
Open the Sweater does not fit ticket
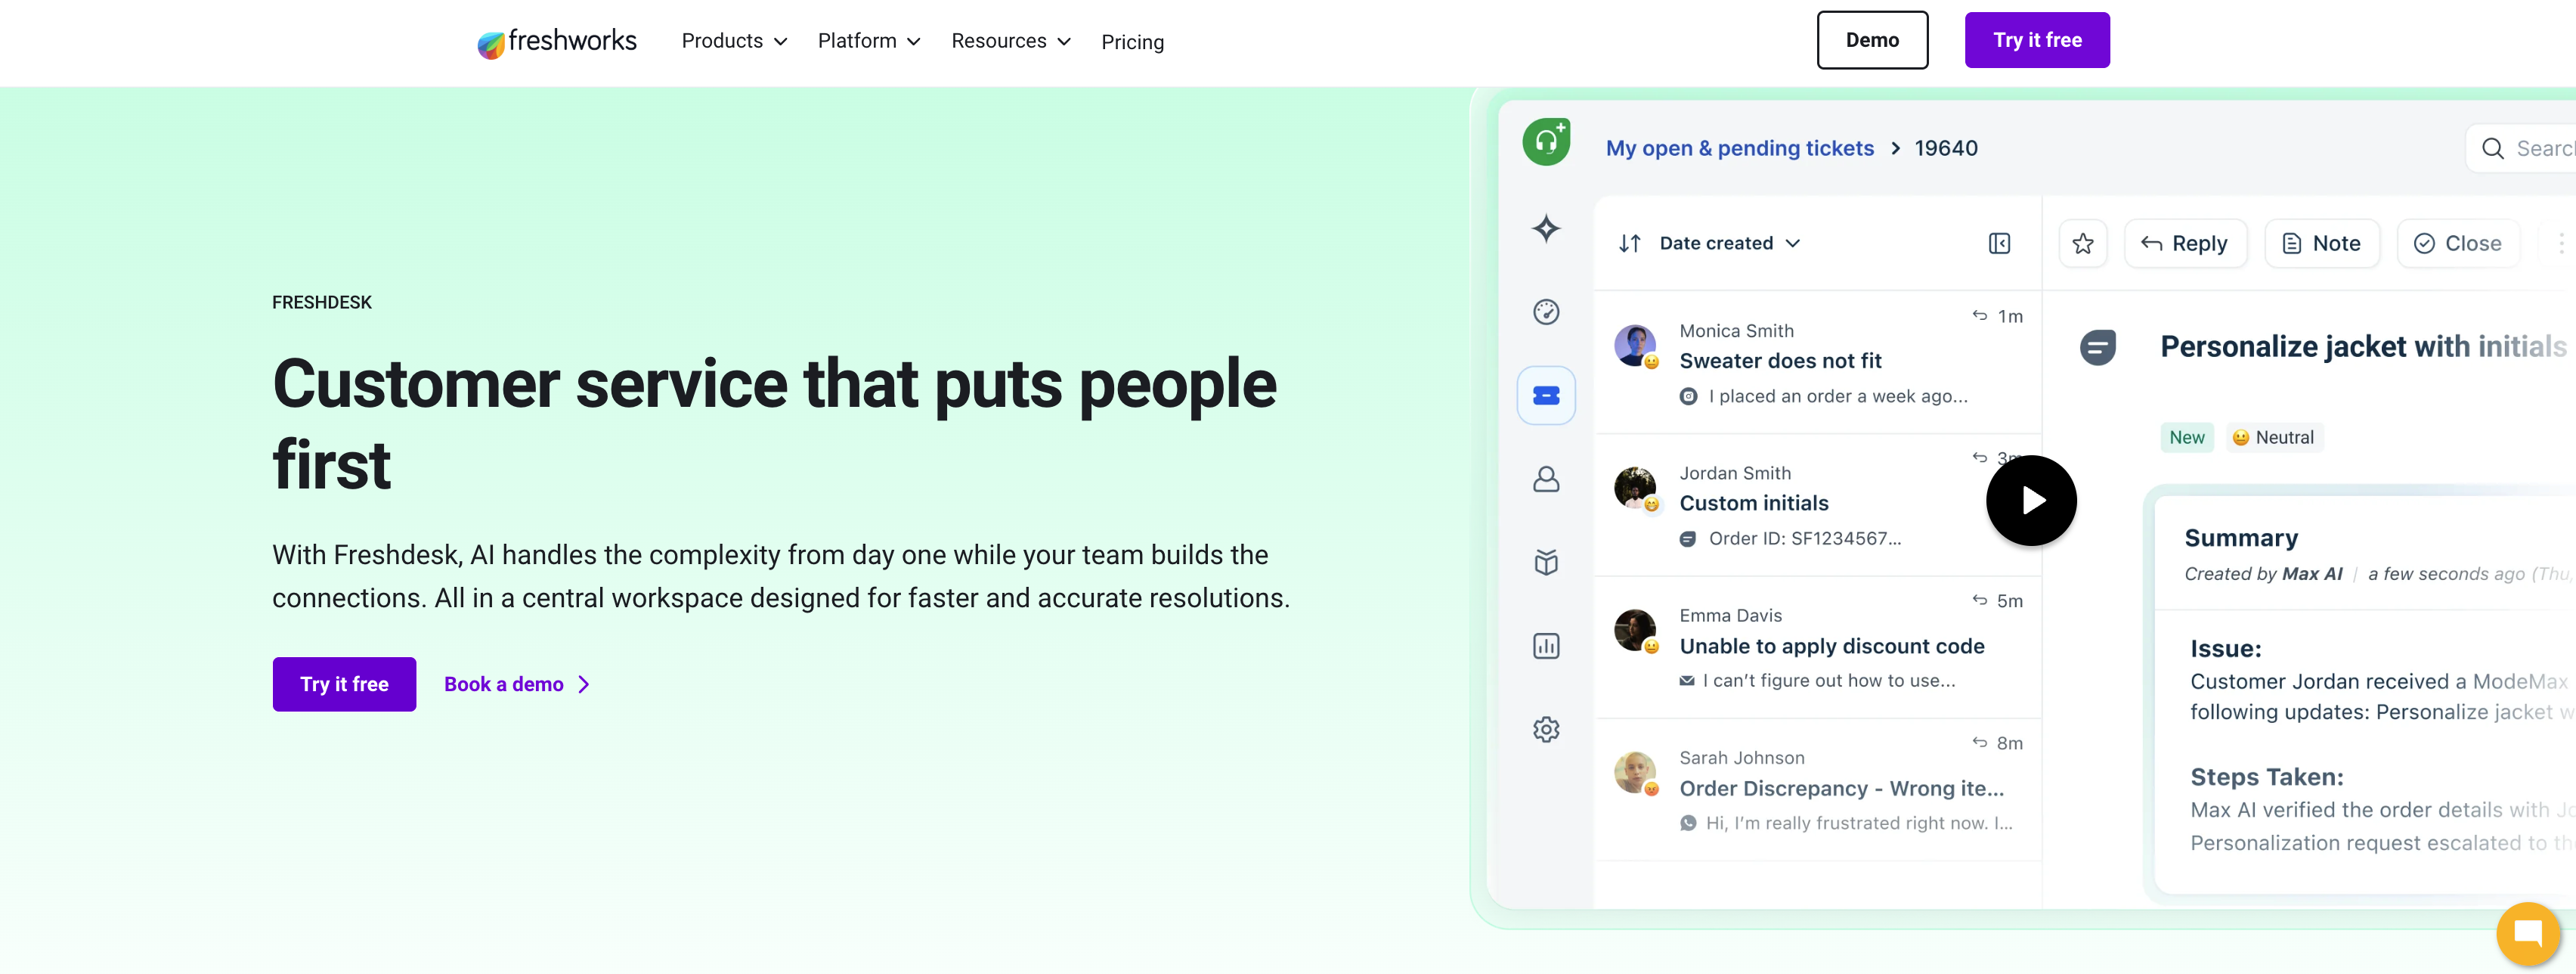[x=1817, y=362]
